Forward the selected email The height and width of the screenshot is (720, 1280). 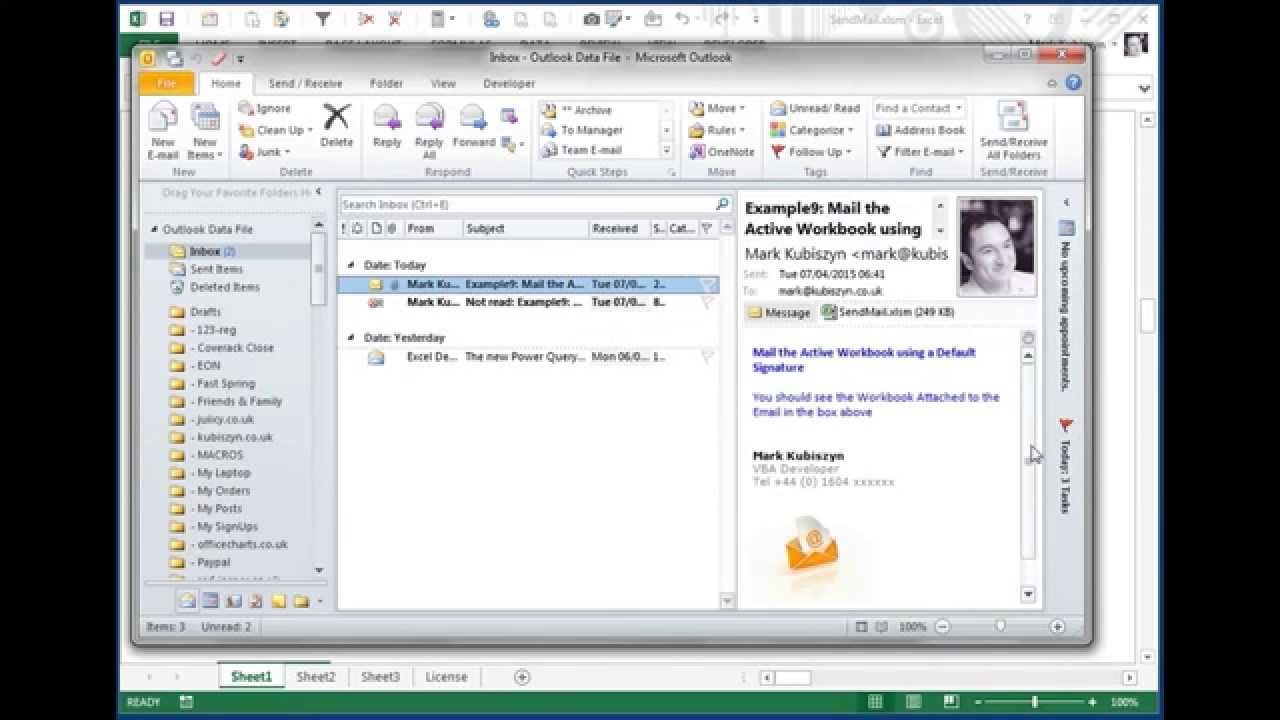(x=473, y=126)
